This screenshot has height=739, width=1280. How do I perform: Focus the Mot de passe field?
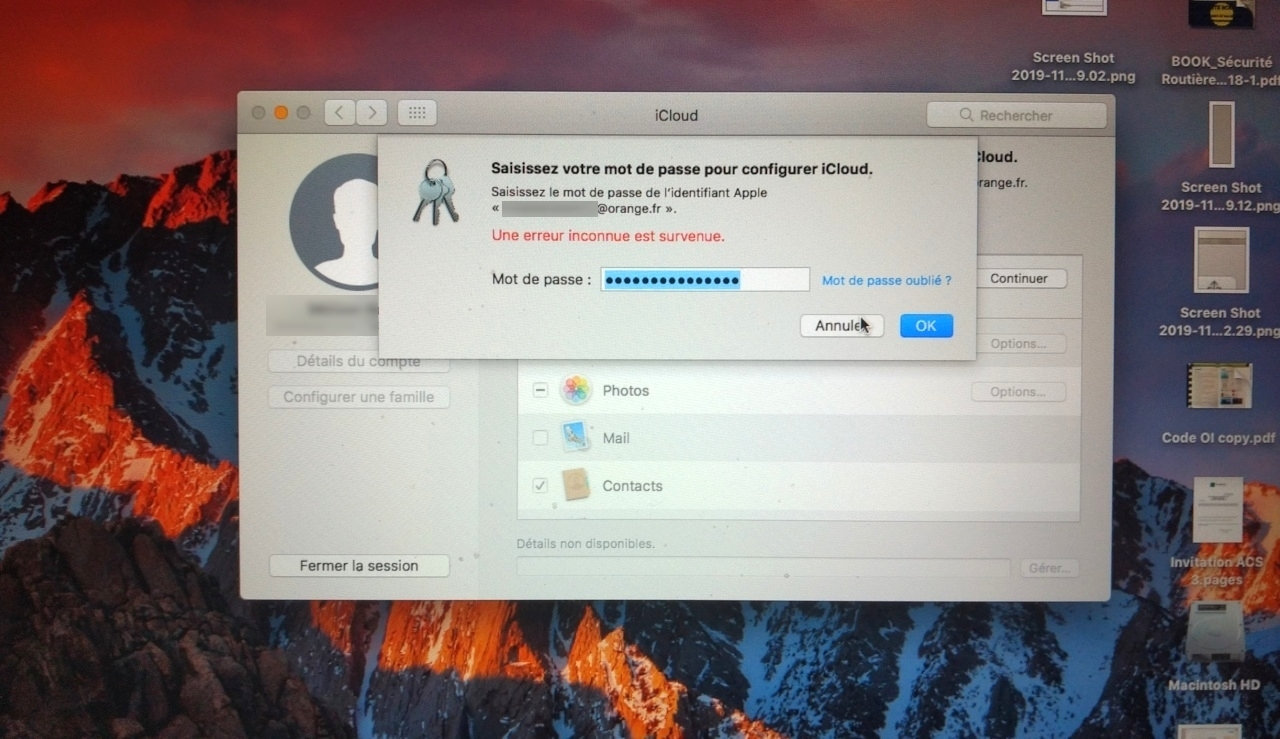[x=705, y=280]
